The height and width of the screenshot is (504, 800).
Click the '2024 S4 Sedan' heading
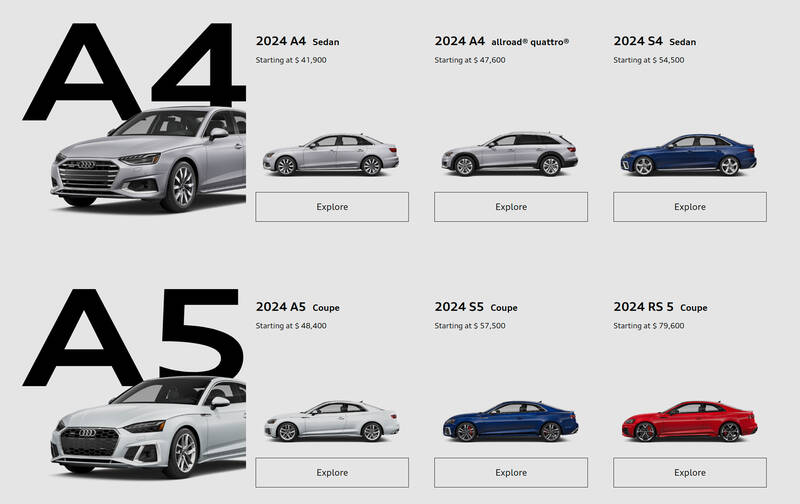click(655, 41)
